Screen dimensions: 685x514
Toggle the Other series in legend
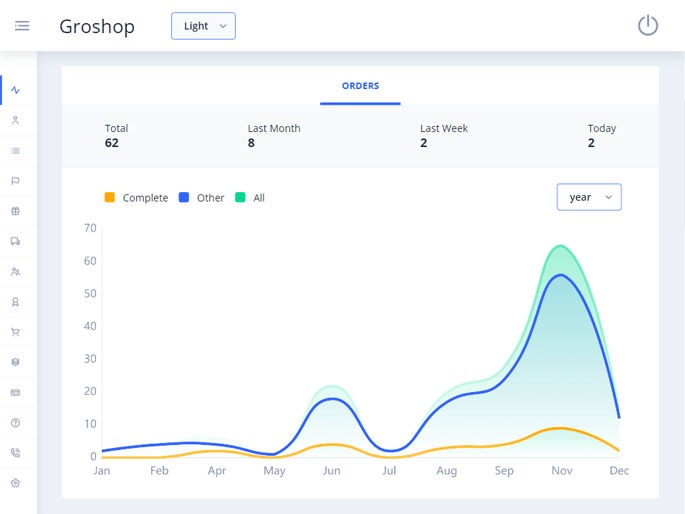click(210, 198)
